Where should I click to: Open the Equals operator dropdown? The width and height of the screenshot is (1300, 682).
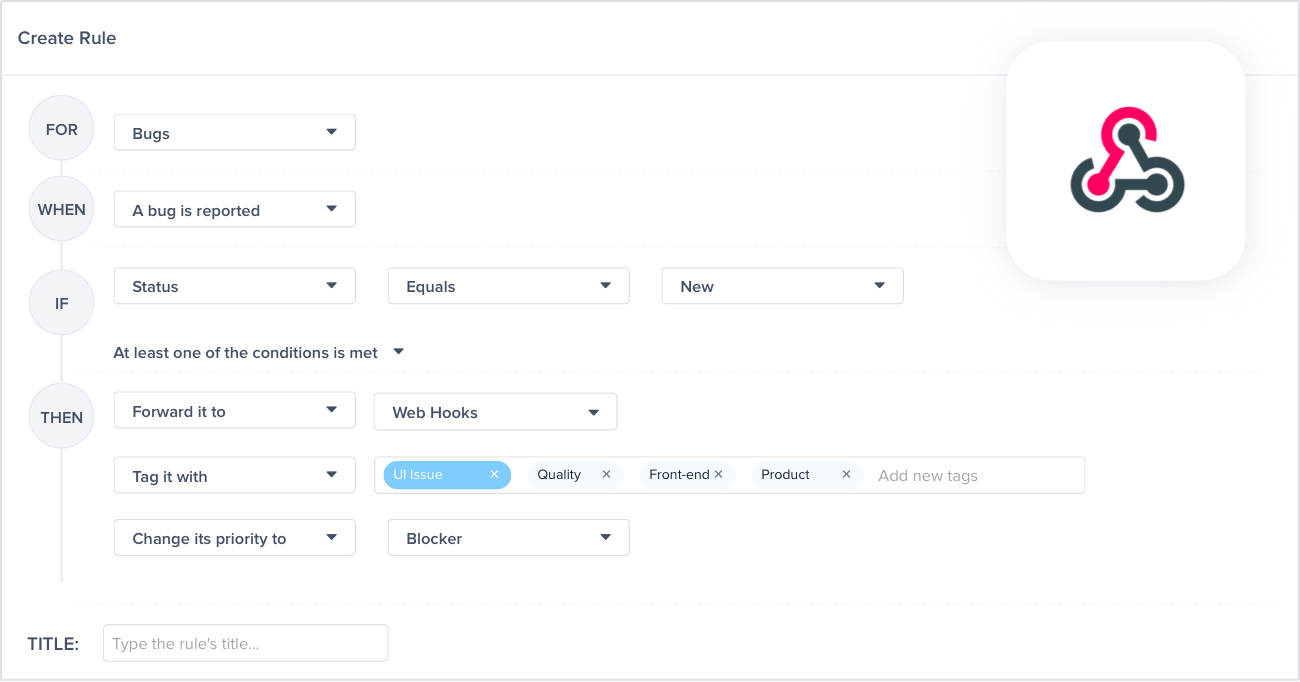[x=508, y=285]
